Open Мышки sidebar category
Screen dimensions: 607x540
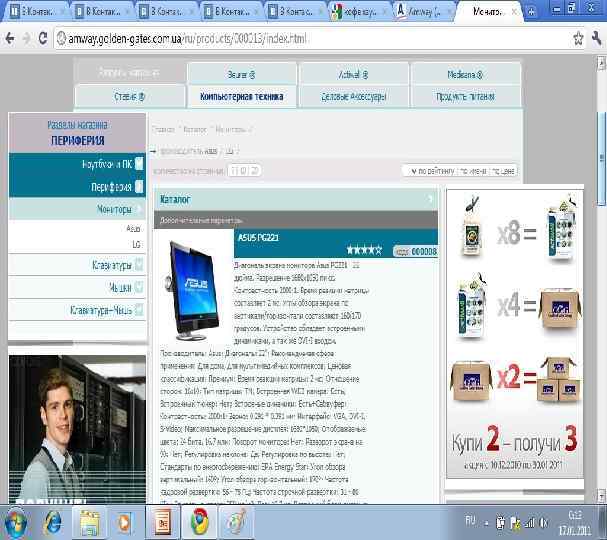pyautogui.click(x=120, y=288)
